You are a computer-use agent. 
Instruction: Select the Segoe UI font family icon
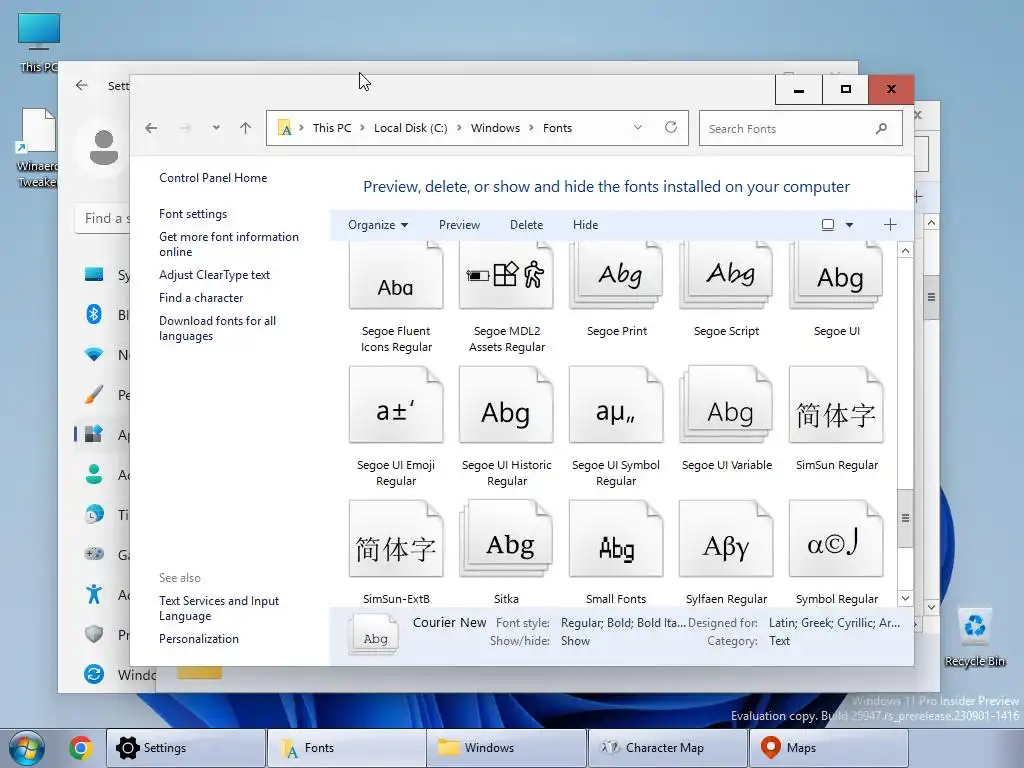(x=836, y=275)
